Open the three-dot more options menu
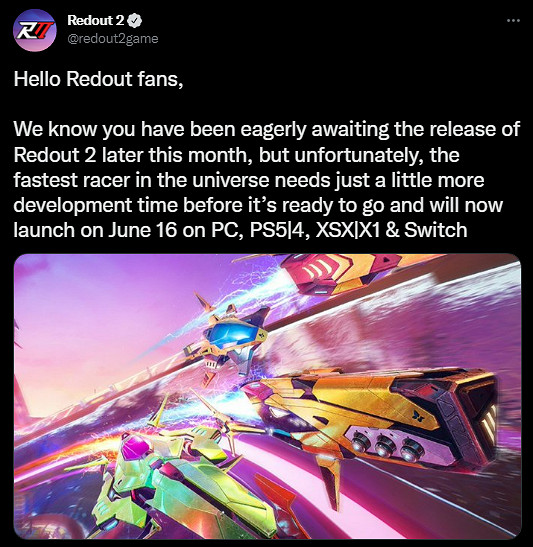533x547 pixels. click(x=513, y=21)
